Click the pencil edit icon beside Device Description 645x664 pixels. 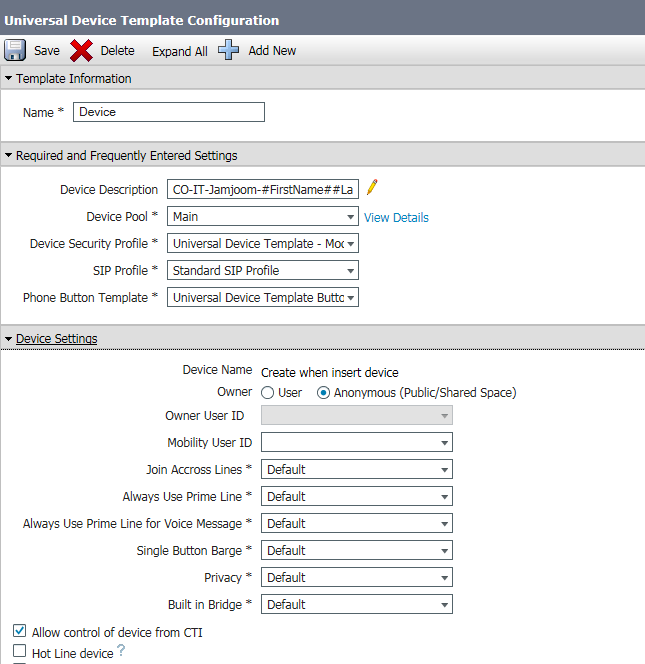point(372,188)
